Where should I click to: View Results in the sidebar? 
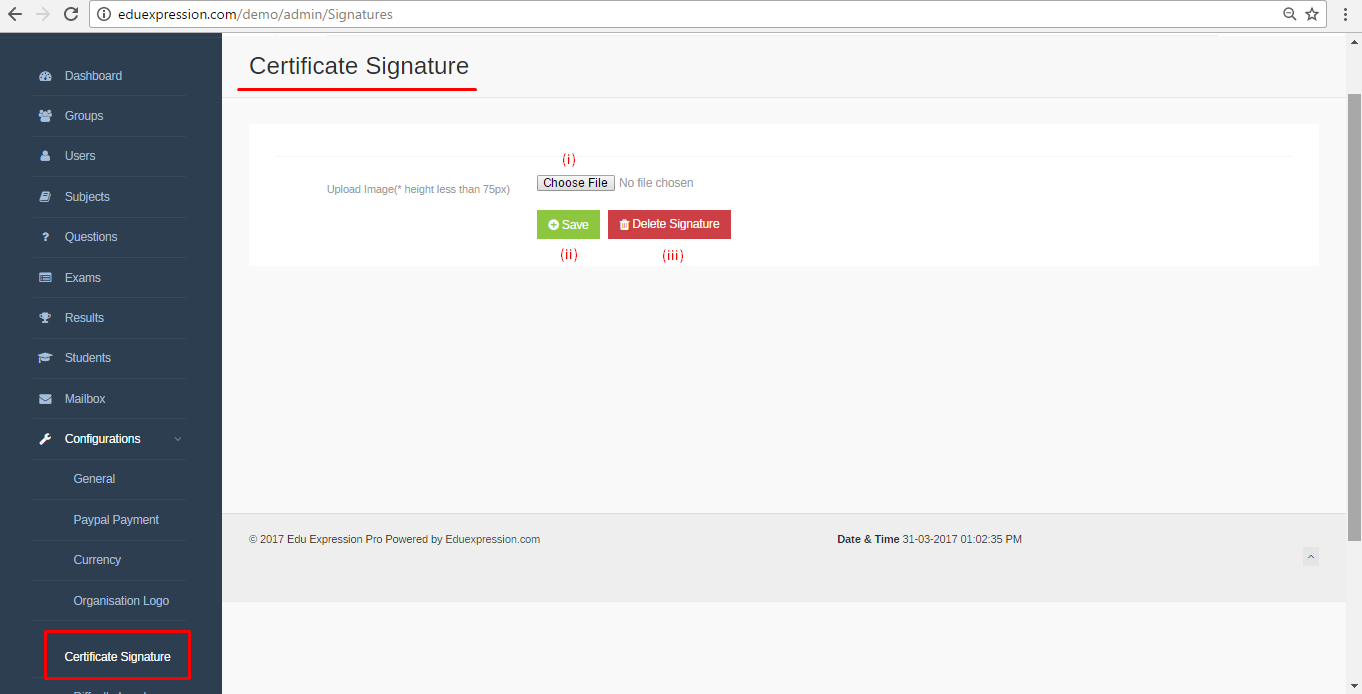(84, 318)
